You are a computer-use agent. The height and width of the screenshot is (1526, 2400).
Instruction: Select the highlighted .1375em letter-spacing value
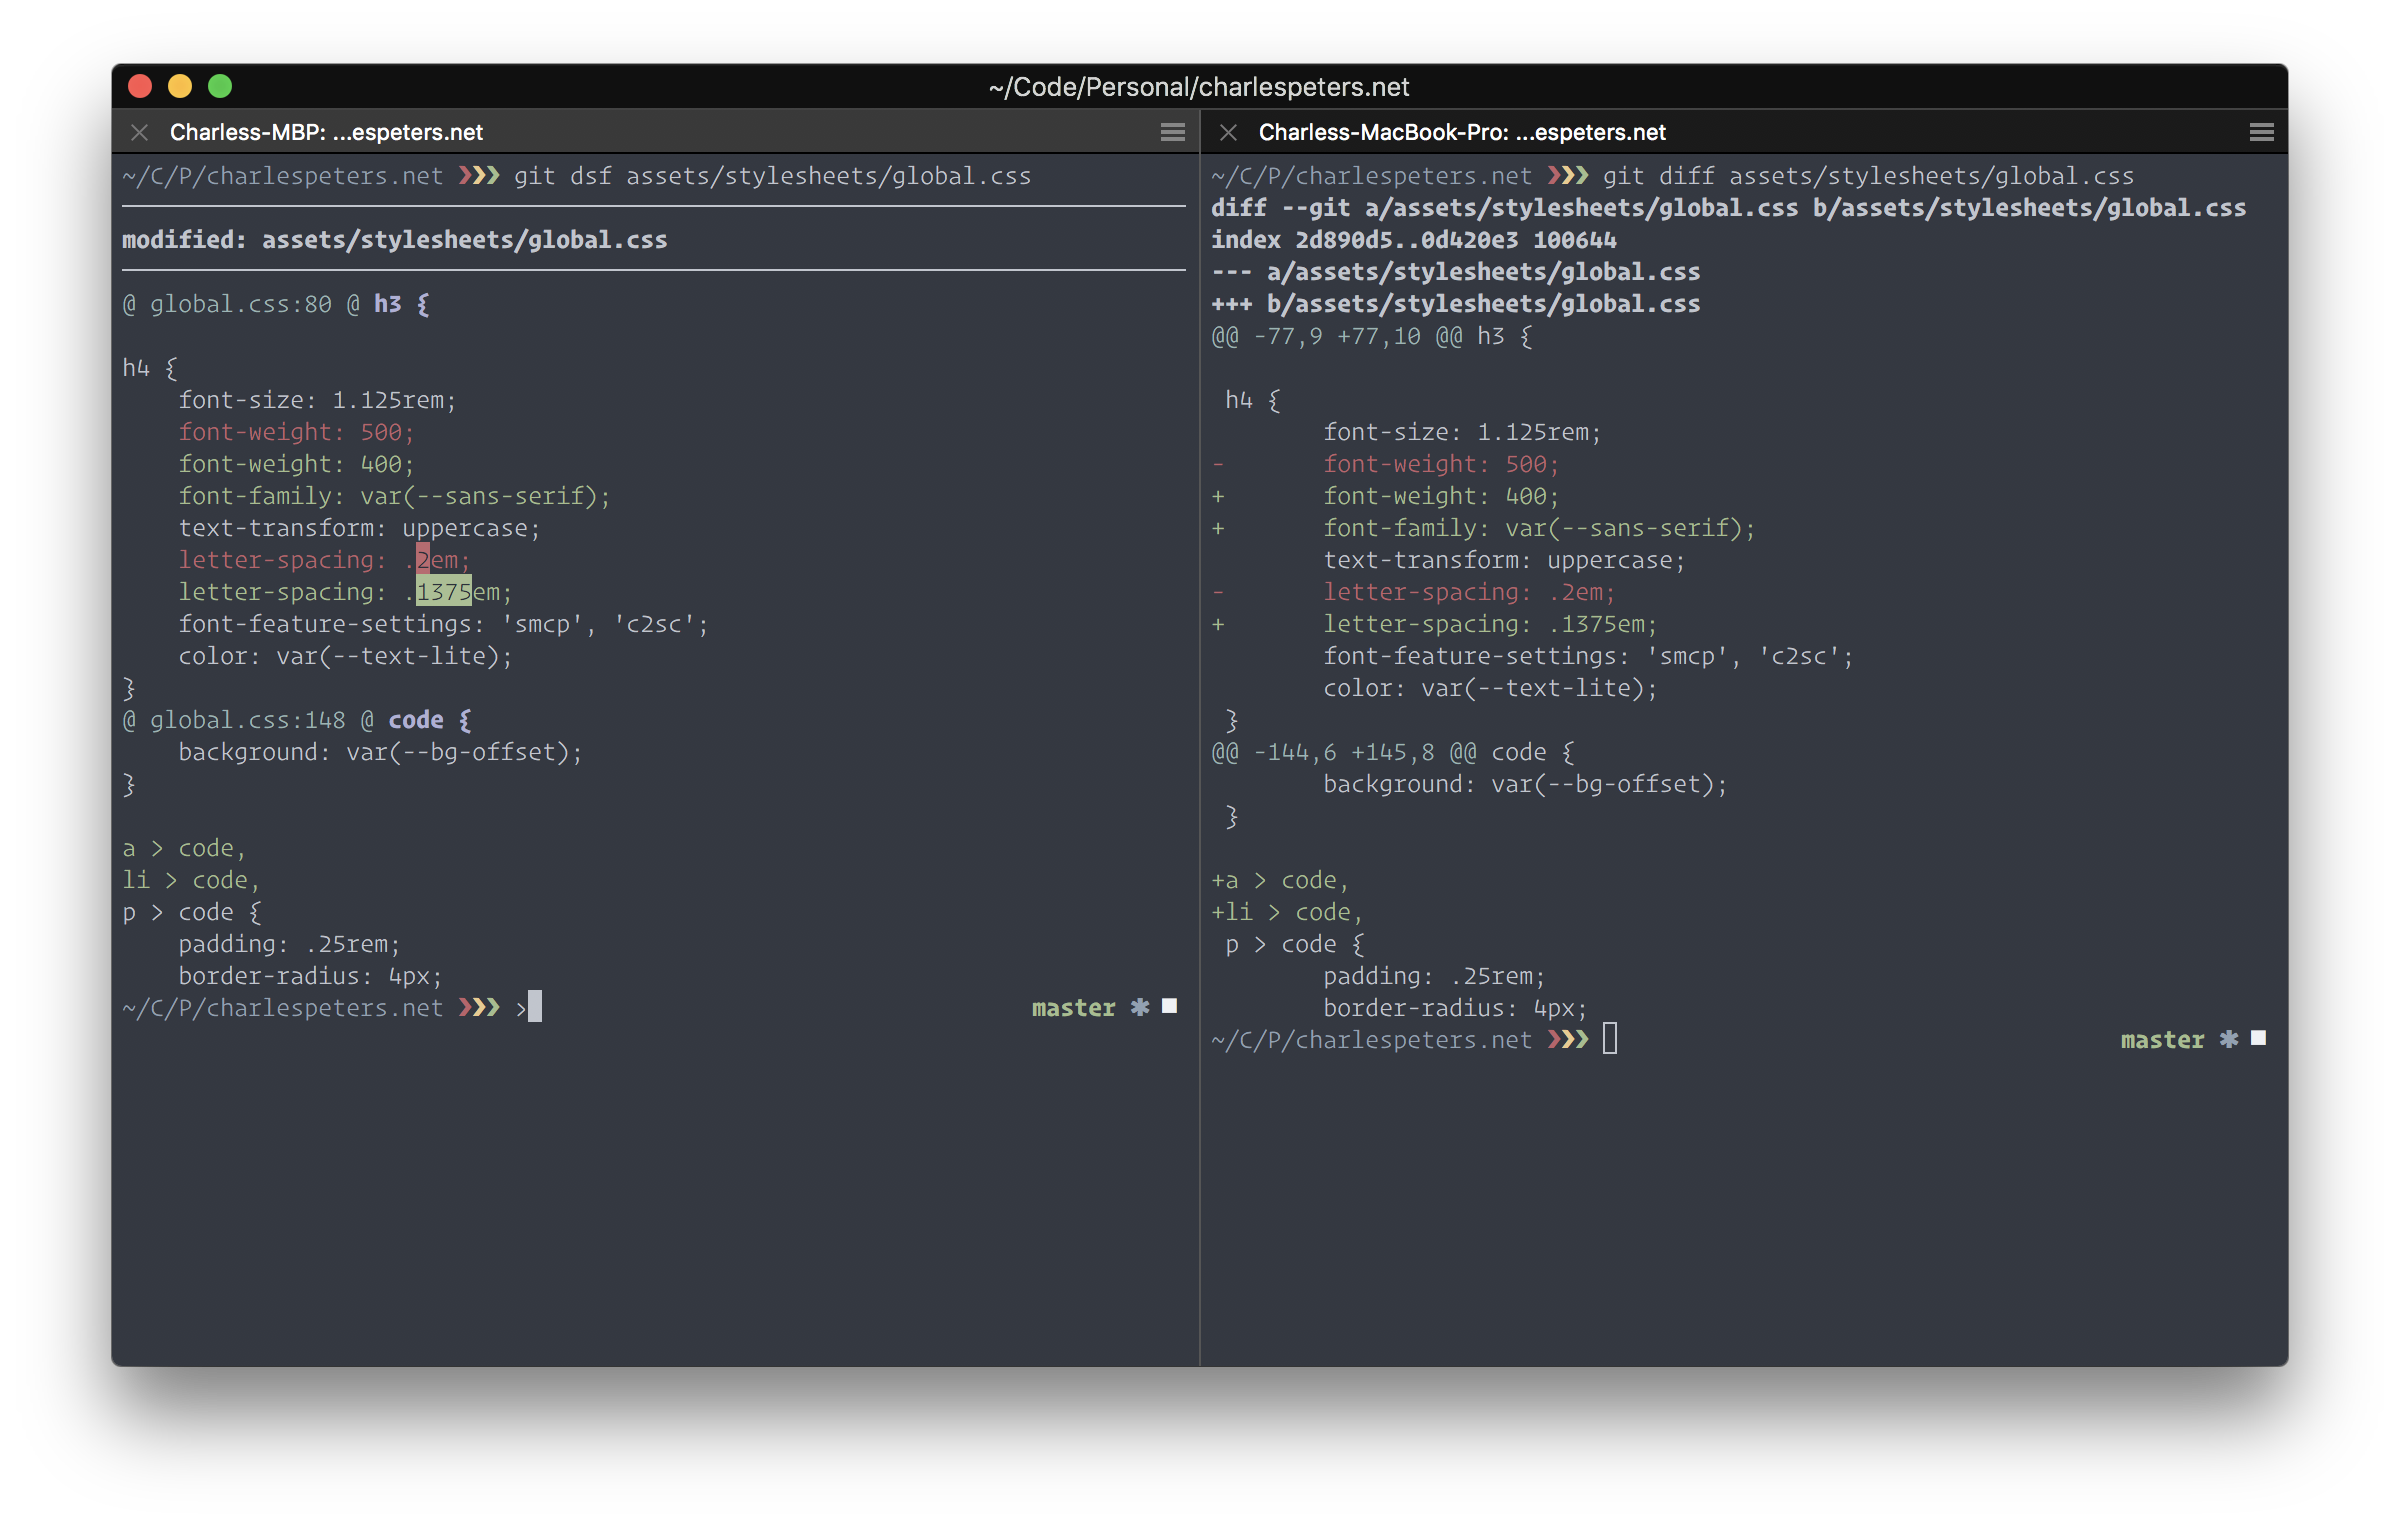tap(443, 591)
